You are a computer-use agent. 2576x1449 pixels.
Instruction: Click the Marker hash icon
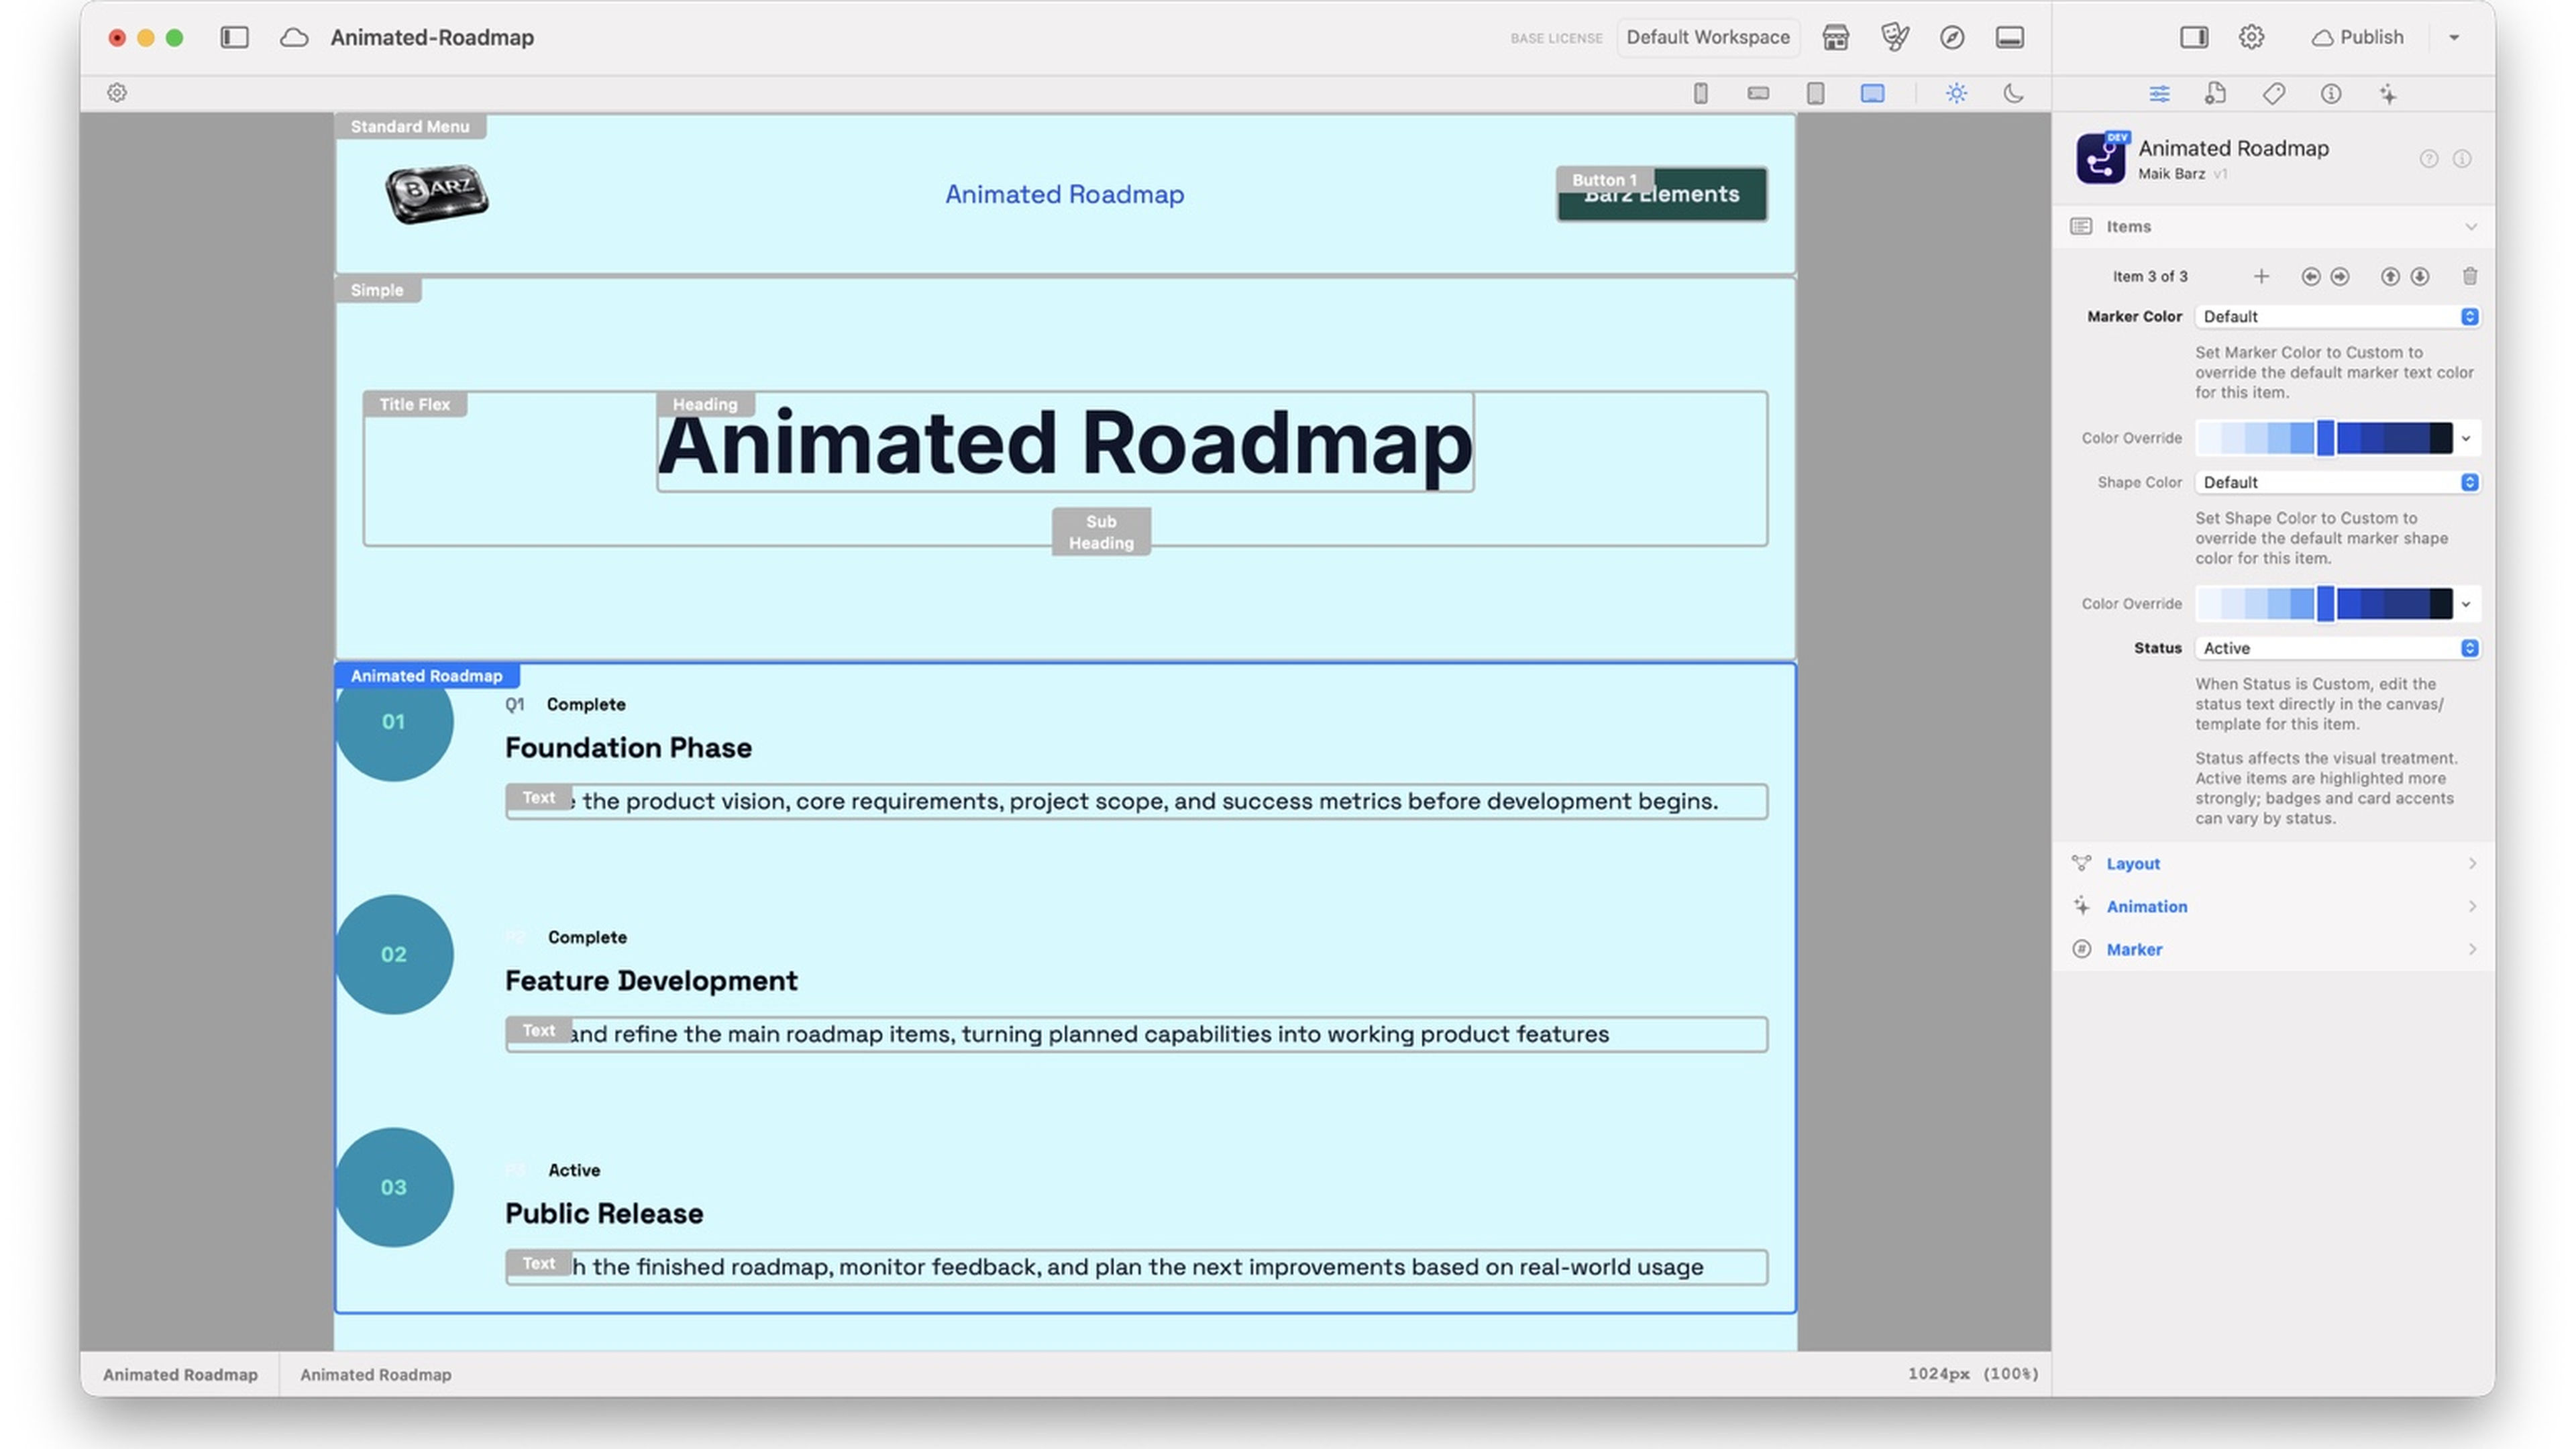2081,949
